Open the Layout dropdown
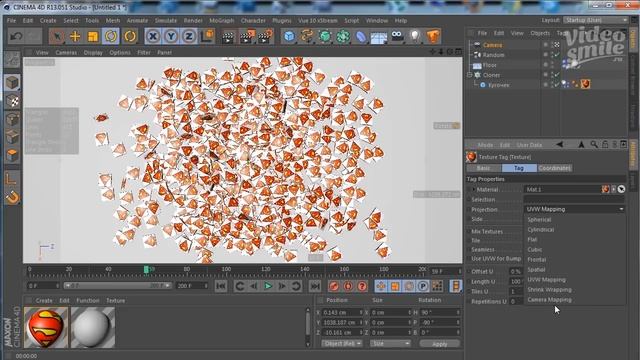The height and width of the screenshot is (360, 640). 596,20
